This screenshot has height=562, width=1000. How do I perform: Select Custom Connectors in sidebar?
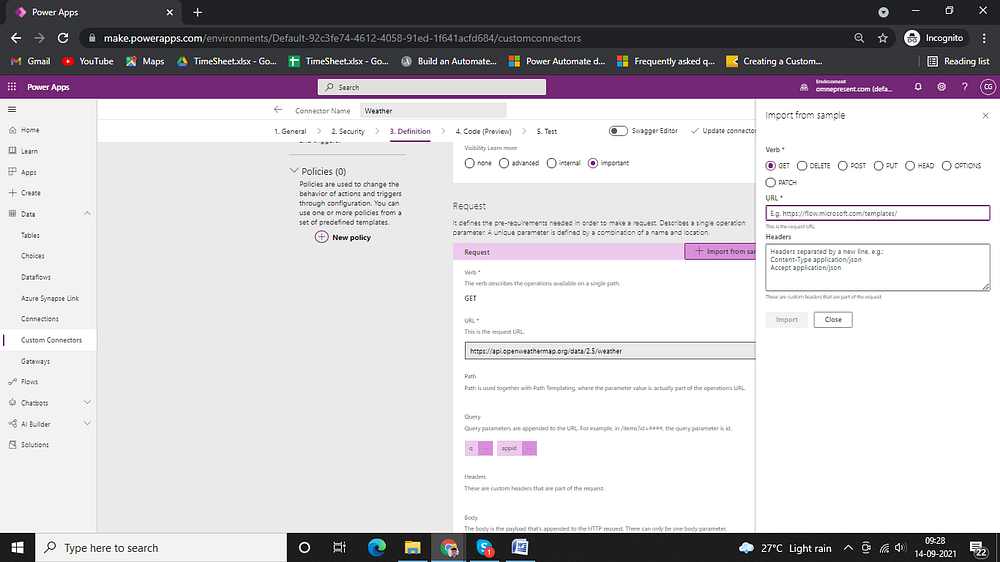coord(51,340)
